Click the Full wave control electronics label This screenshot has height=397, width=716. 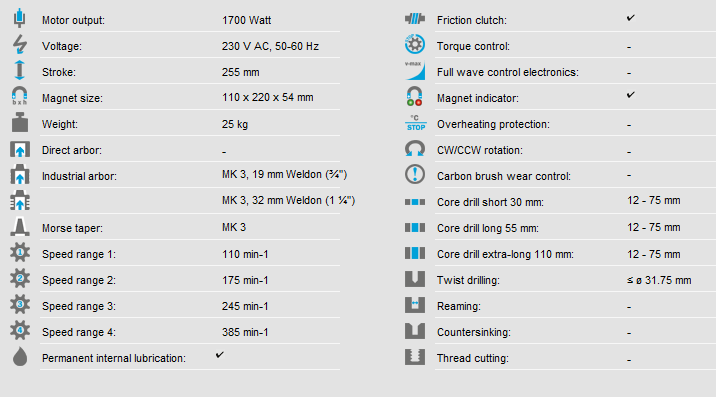pos(508,73)
